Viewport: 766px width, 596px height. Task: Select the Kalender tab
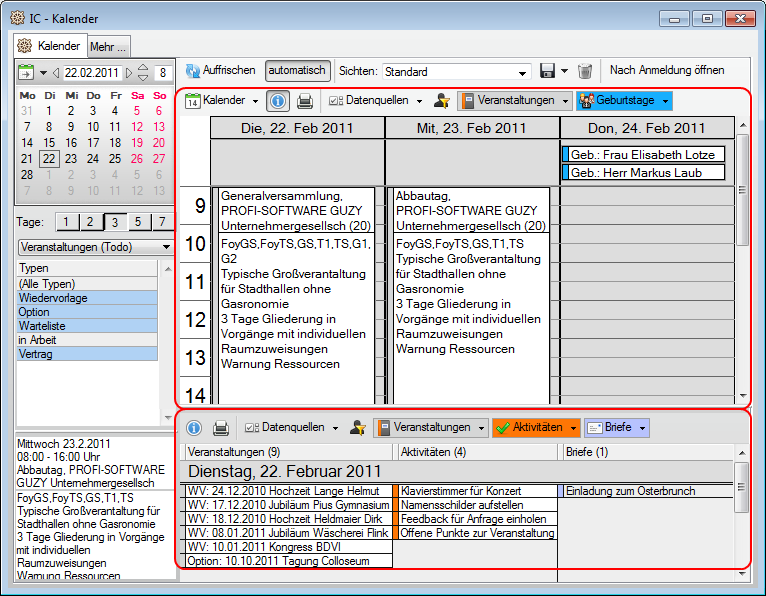(x=50, y=46)
